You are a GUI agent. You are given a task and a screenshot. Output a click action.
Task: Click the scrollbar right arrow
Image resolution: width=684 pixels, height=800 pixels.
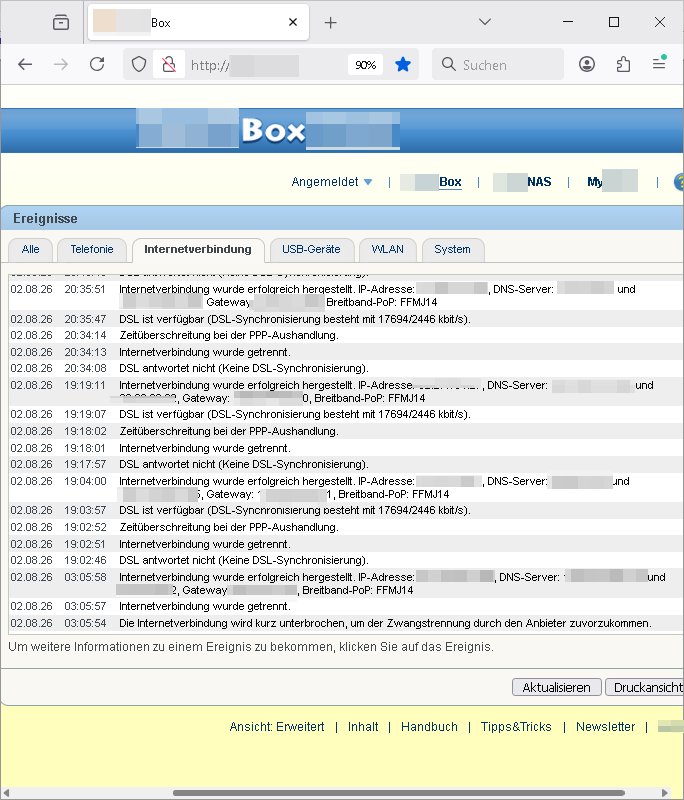click(665, 793)
